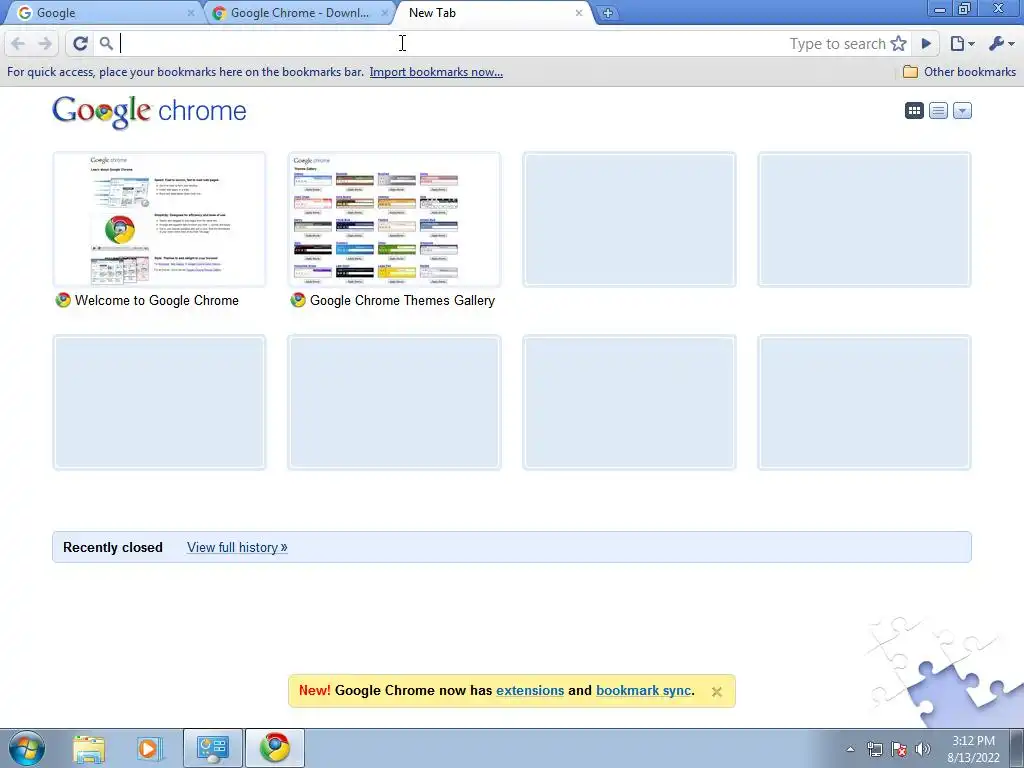Close the New Tab tab
The height and width of the screenshot is (768, 1024).
(579, 12)
